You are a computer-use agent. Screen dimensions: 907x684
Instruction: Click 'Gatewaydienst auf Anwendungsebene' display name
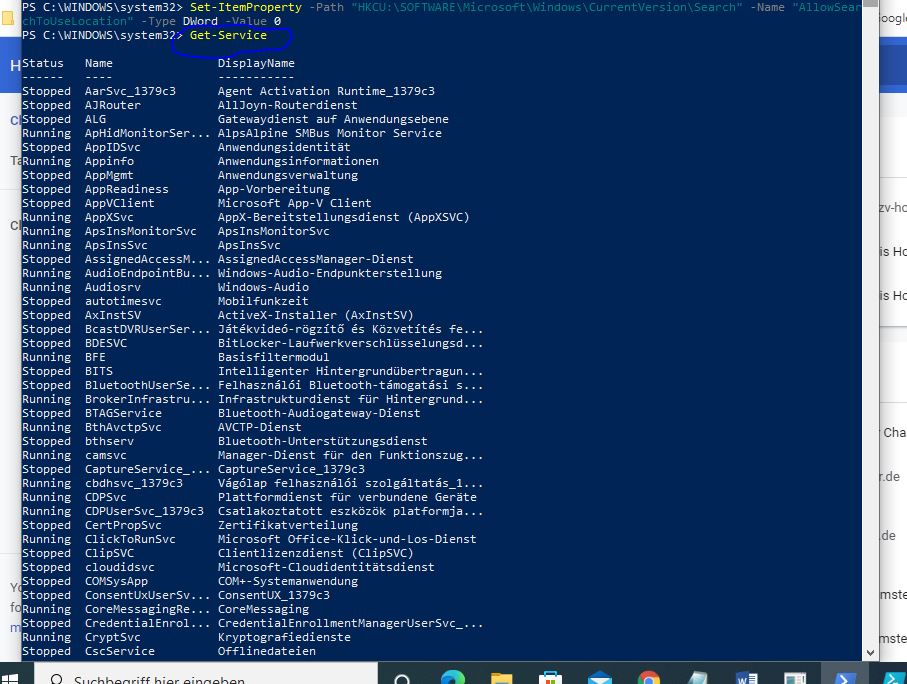click(x=333, y=119)
